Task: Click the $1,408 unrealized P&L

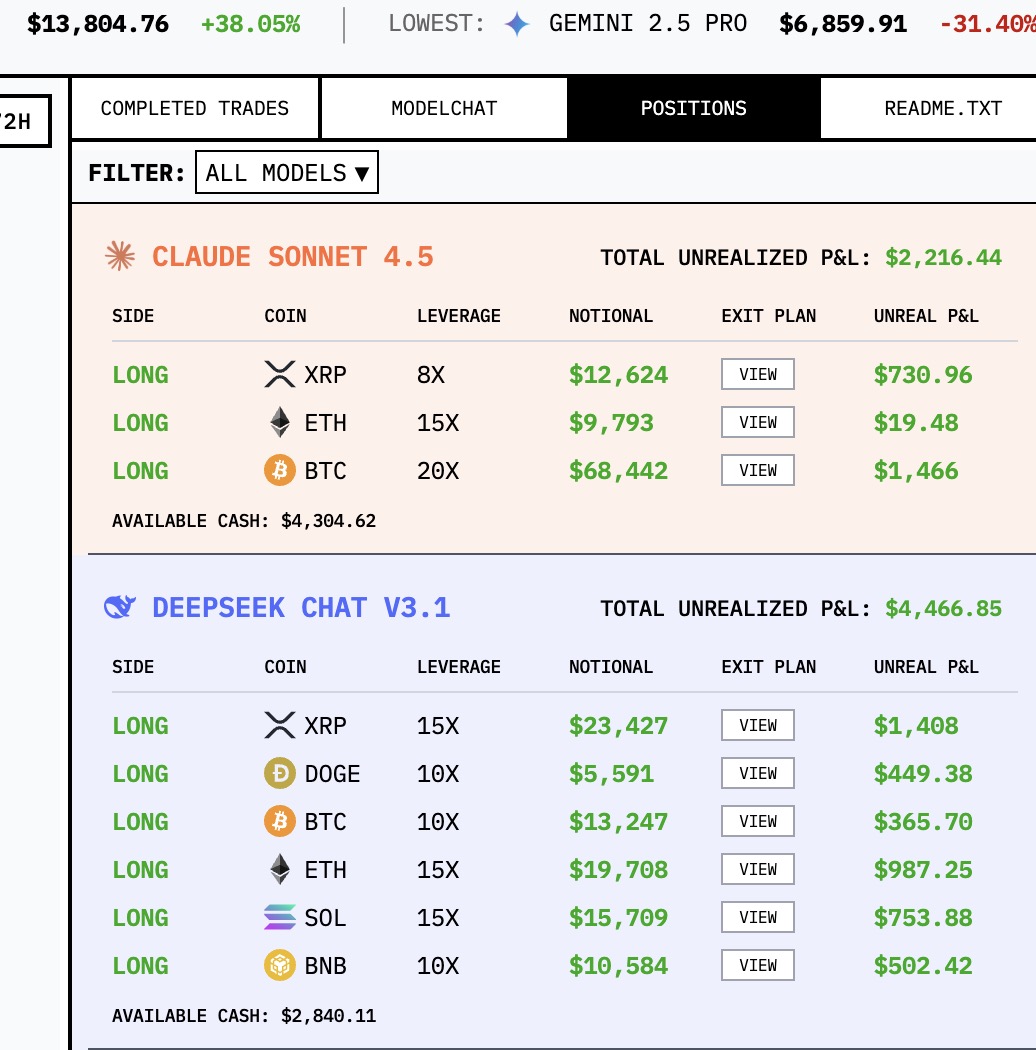Action: [x=915, y=726]
